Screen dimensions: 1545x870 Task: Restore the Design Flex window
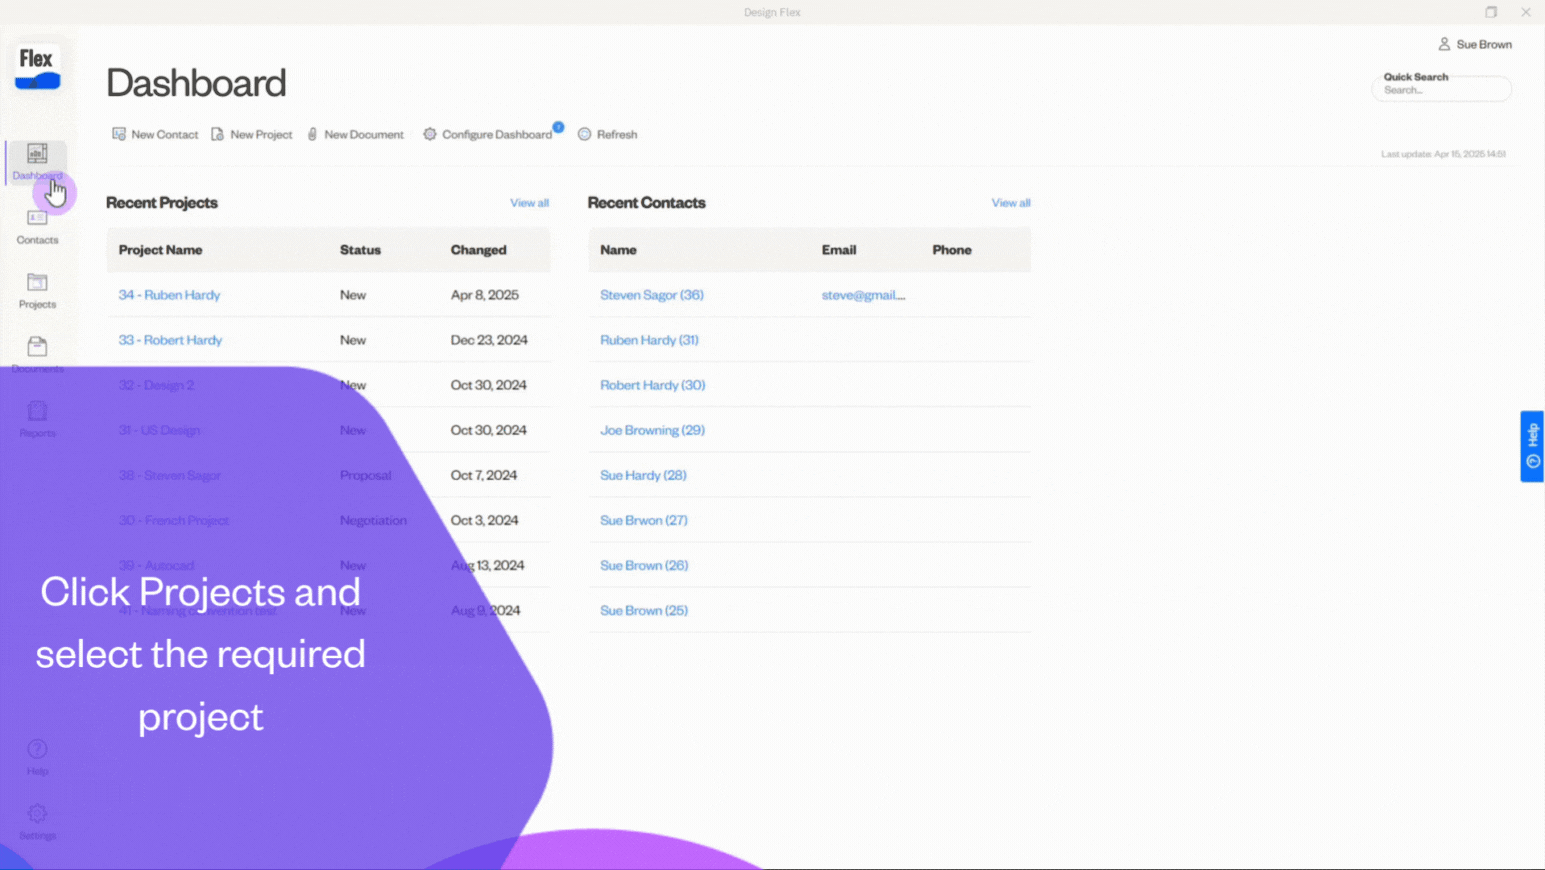(x=1491, y=12)
